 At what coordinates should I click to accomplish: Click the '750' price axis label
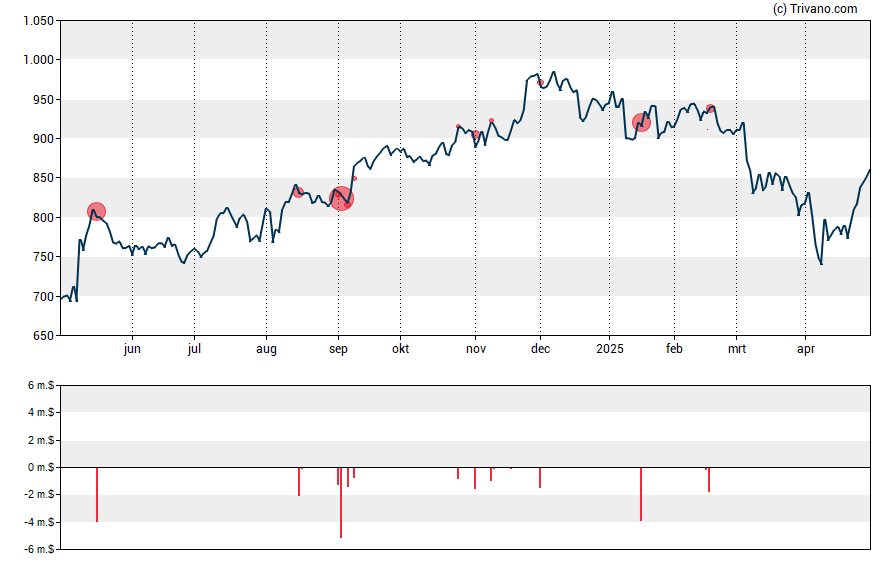pyautogui.click(x=44, y=256)
